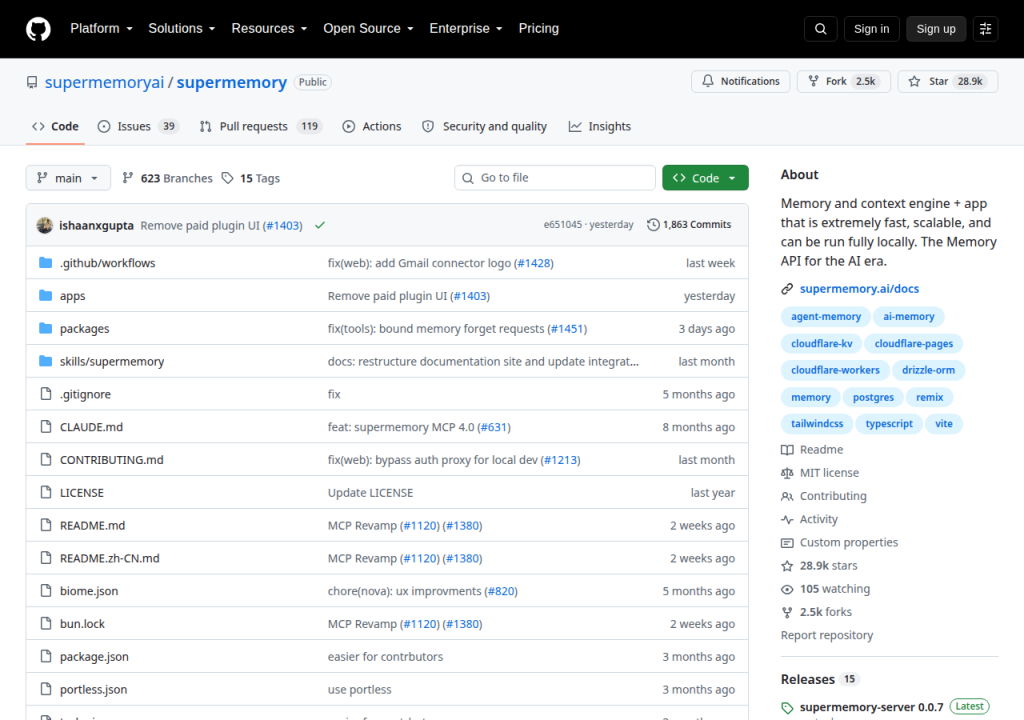Viewport: 1024px width, 720px height.
Task: Expand the Solutions menu
Action: click(x=182, y=29)
